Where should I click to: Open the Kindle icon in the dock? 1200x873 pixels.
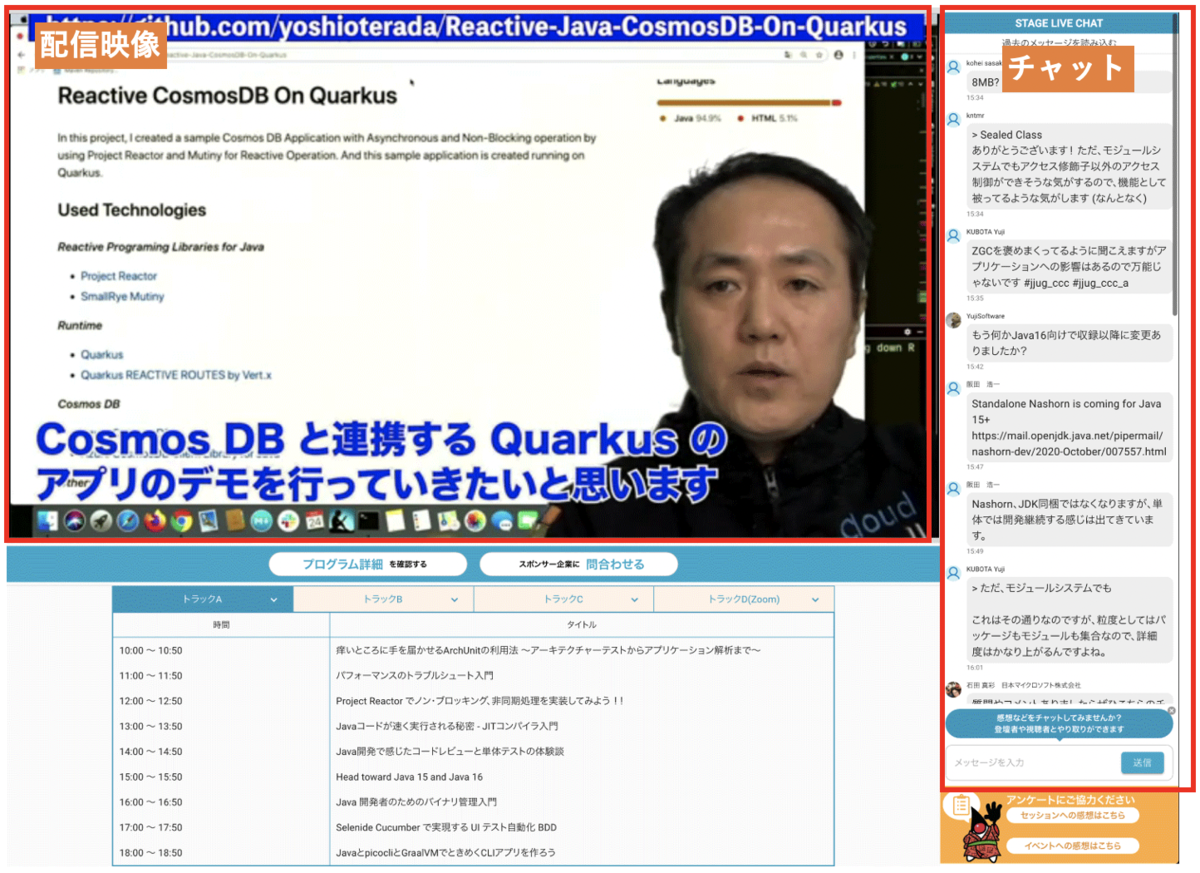[x=341, y=521]
